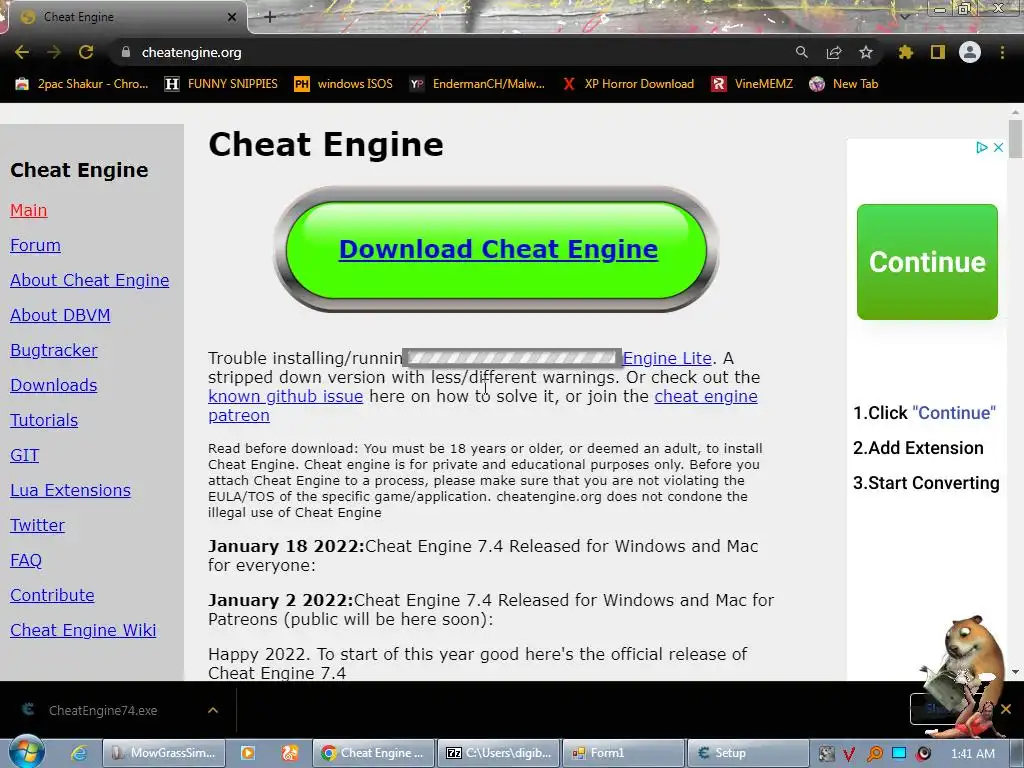
Task: Click the red V tray icon
Action: coord(849,754)
